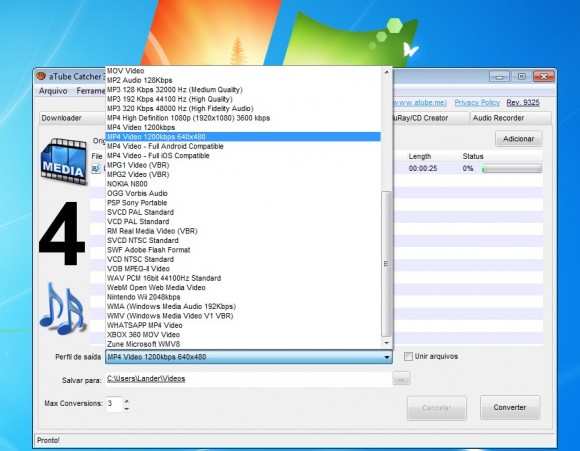
Task: Select Nintendo Wii 2048kbps profile
Action: [243, 297]
